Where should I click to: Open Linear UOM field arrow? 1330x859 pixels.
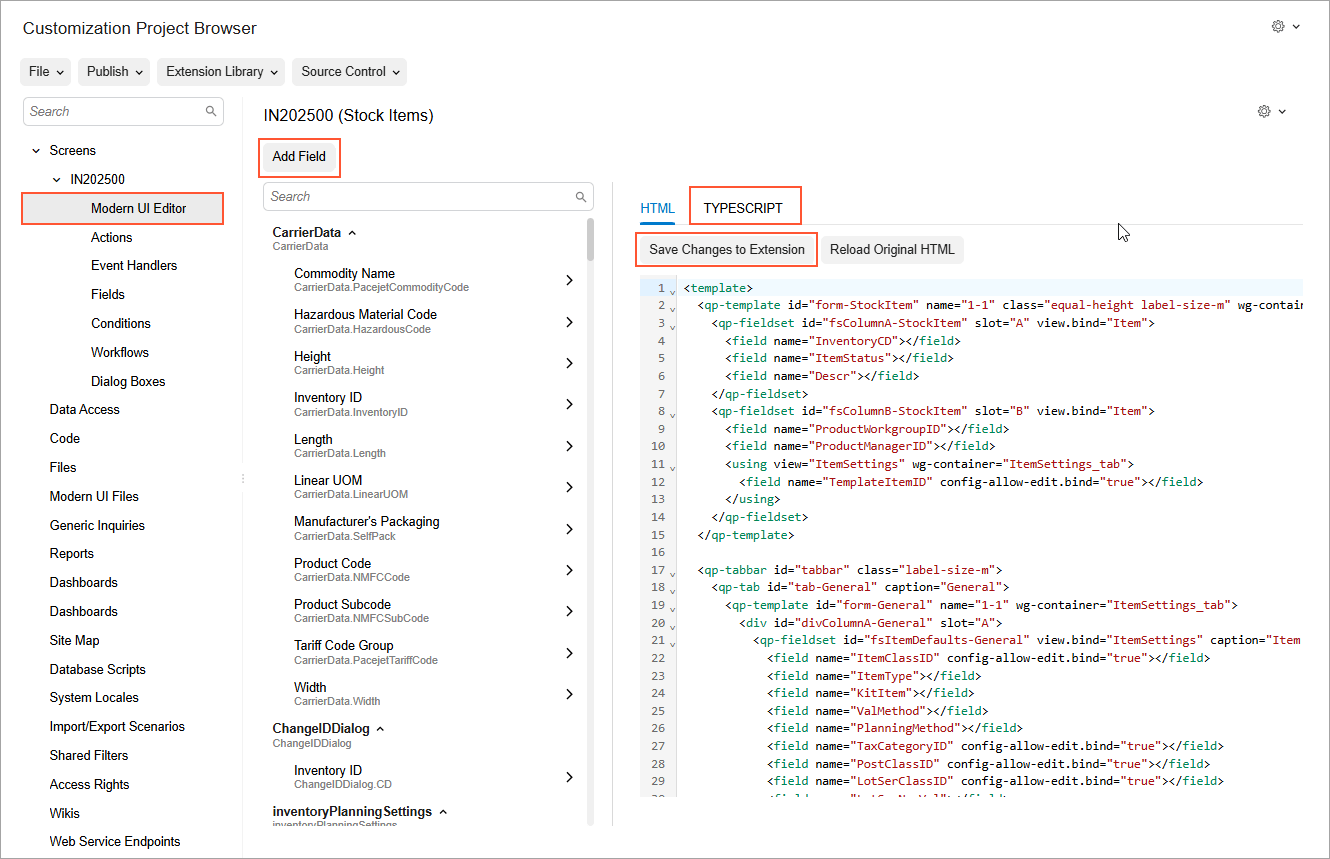click(x=569, y=487)
